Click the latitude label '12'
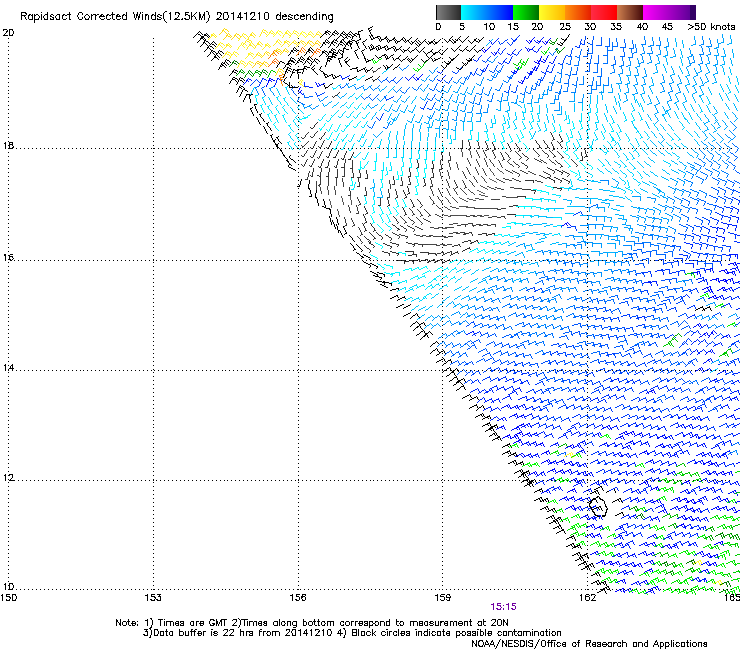Image resolution: width=740 pixels, height=650 pixels. (9, 478)
